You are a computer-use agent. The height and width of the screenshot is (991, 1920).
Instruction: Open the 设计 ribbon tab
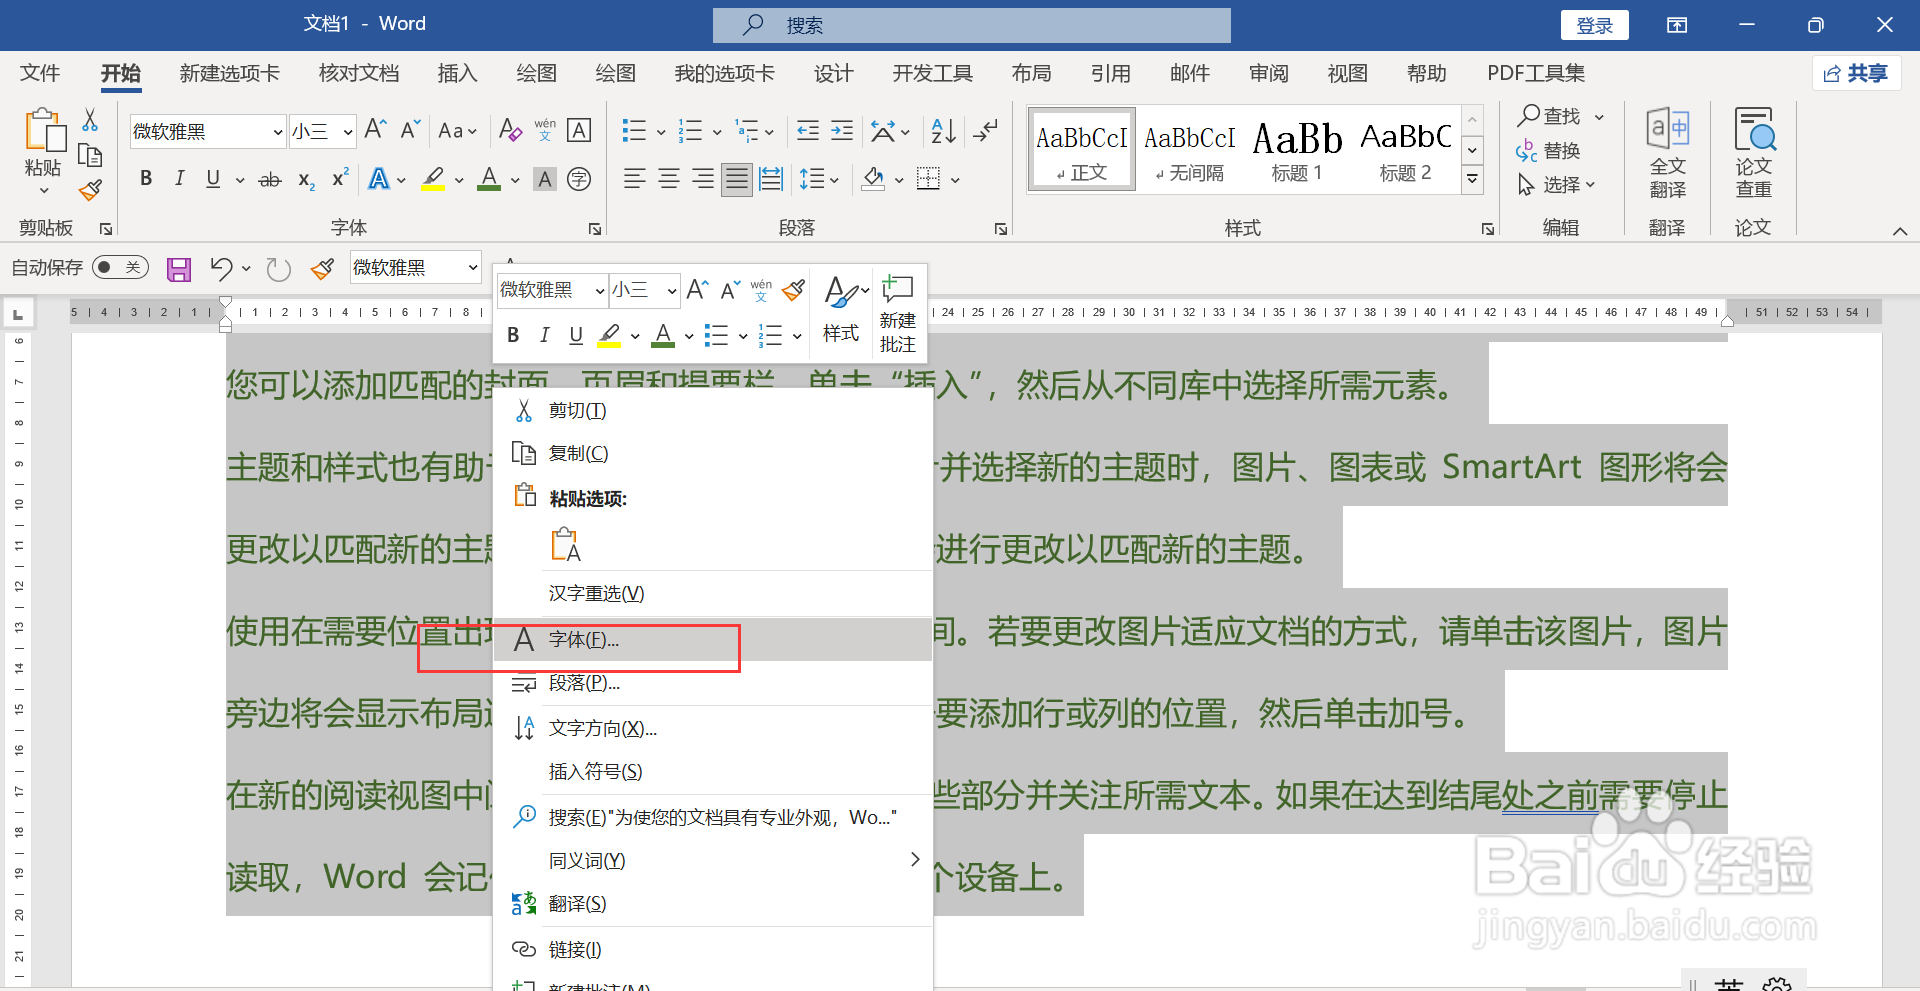833,73
